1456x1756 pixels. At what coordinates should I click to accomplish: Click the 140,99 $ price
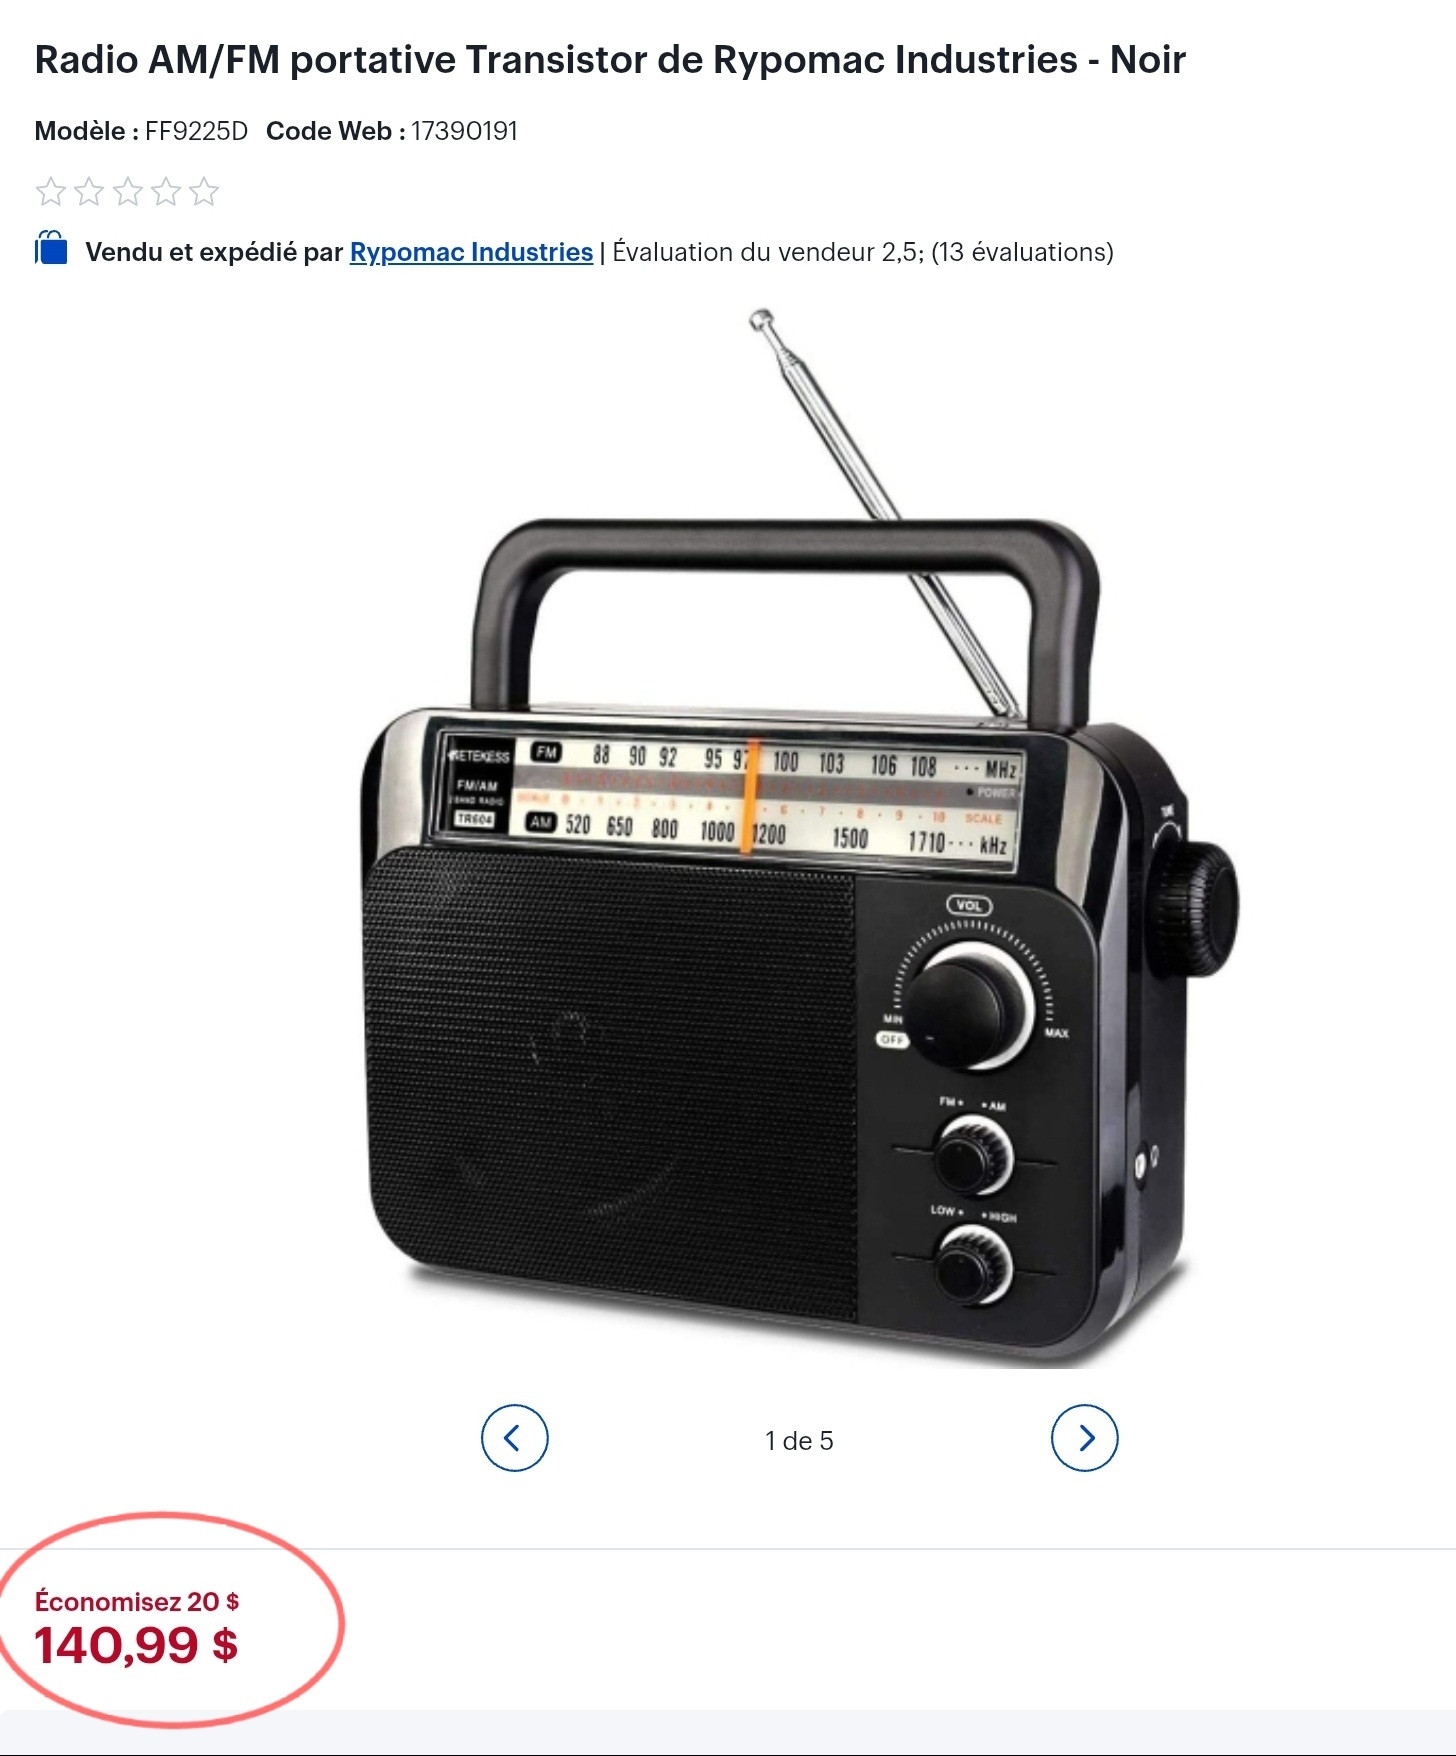tap(136, 1645)
